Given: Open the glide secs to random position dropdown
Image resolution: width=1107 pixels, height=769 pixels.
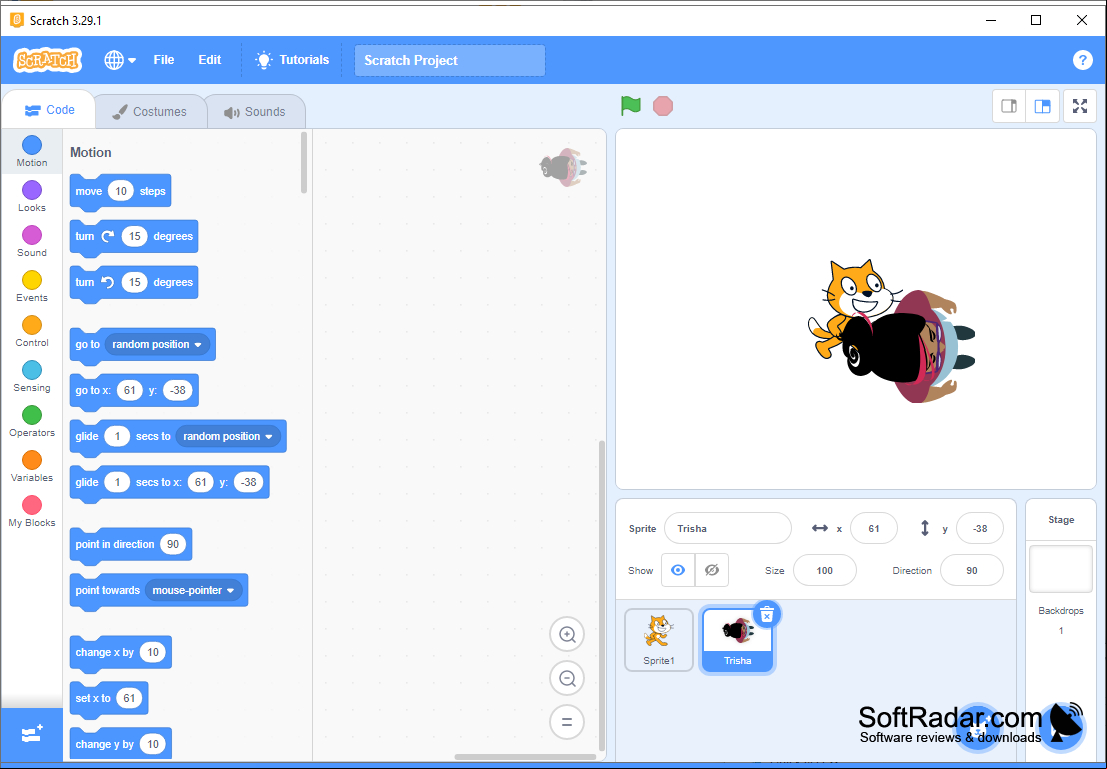Looking at the screenshot, I should (x=228, y=436).
